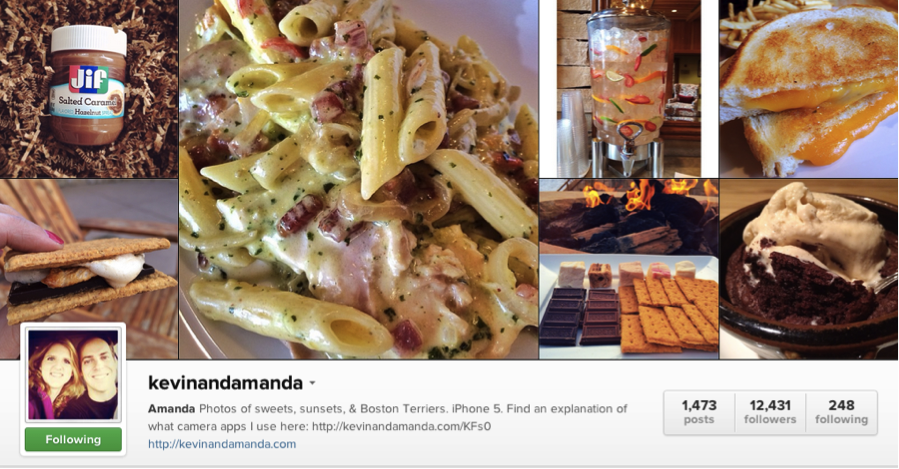Open the http://kevinandamanda.com link
899x469 pixels.
click(222, 444)
